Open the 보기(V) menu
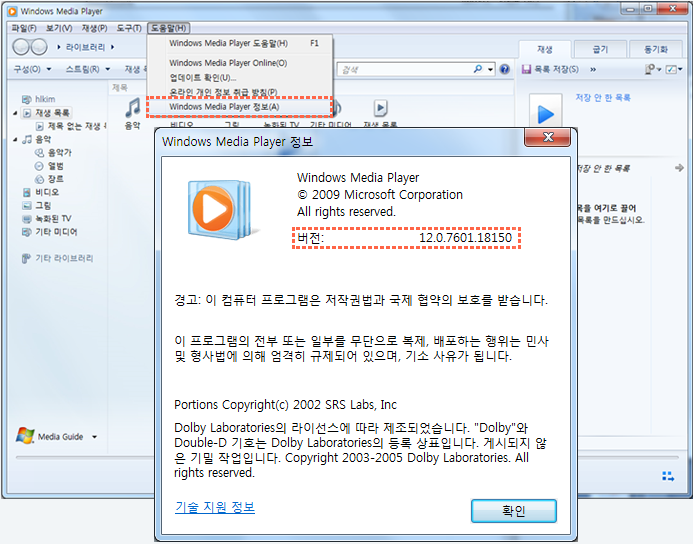This screenshot has height=544, width=693. pyautogui.click(x=59, y=28)
